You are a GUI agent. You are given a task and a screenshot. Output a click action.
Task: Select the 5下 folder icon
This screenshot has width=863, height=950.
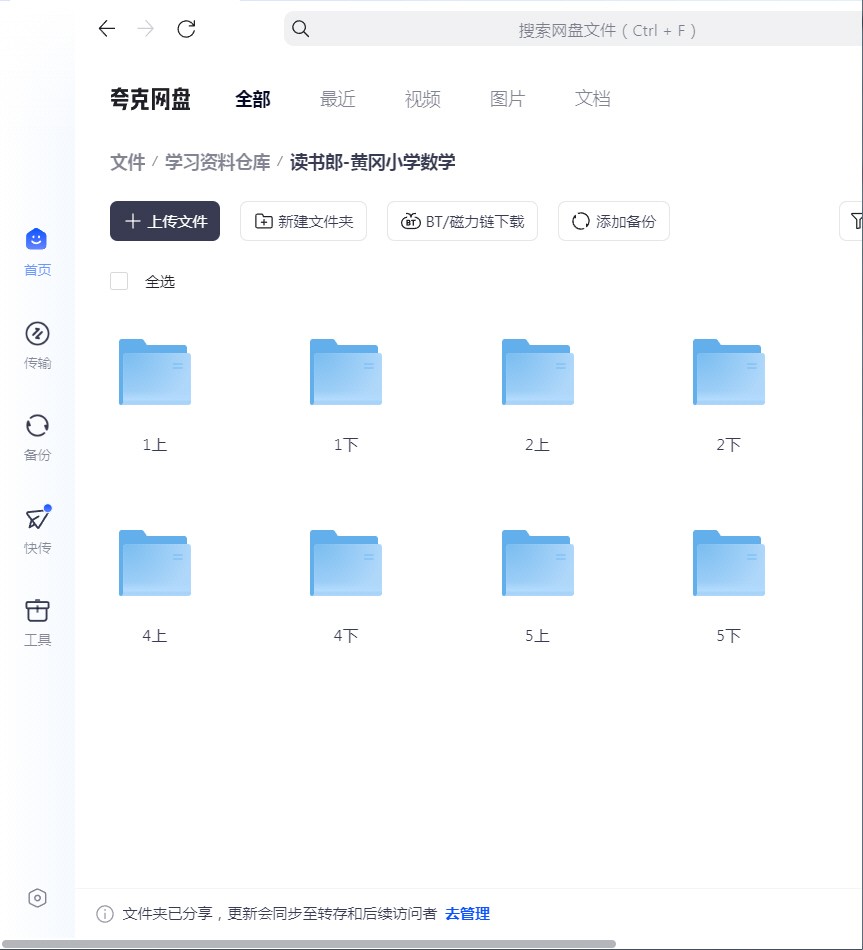729,562
